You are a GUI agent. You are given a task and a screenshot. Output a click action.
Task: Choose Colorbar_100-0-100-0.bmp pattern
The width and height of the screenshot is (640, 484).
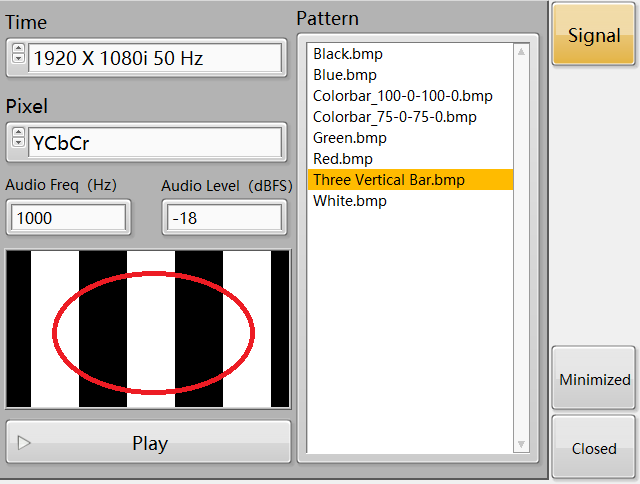coord(402,96)
